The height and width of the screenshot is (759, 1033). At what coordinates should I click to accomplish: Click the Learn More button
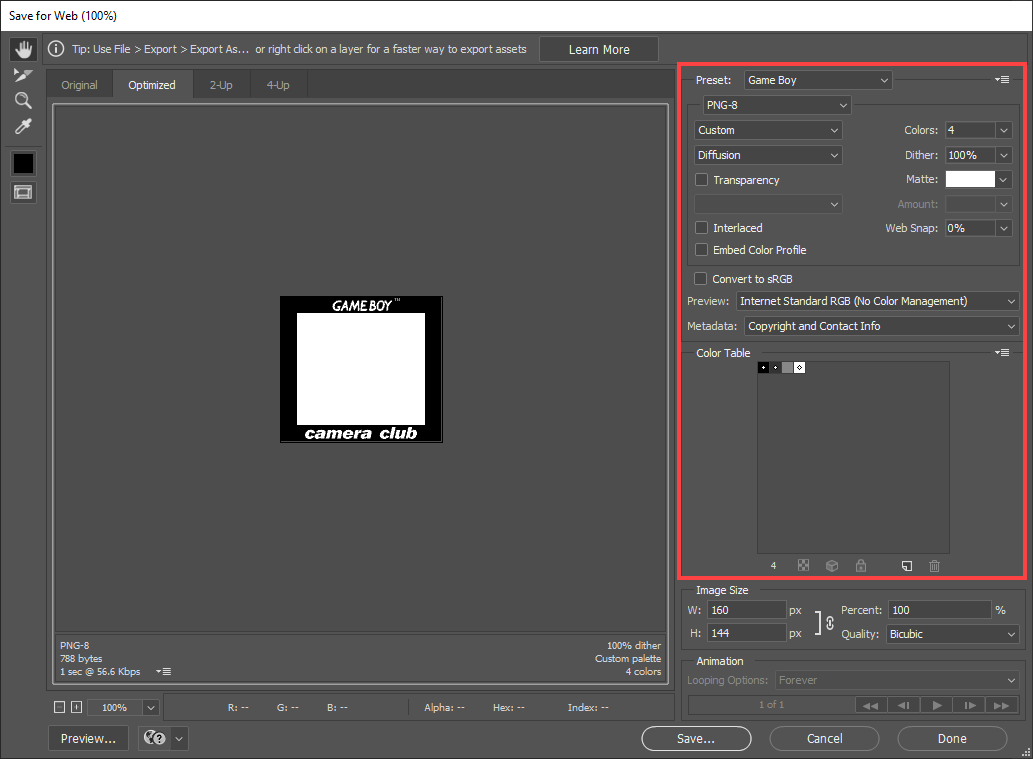[599, 49]
